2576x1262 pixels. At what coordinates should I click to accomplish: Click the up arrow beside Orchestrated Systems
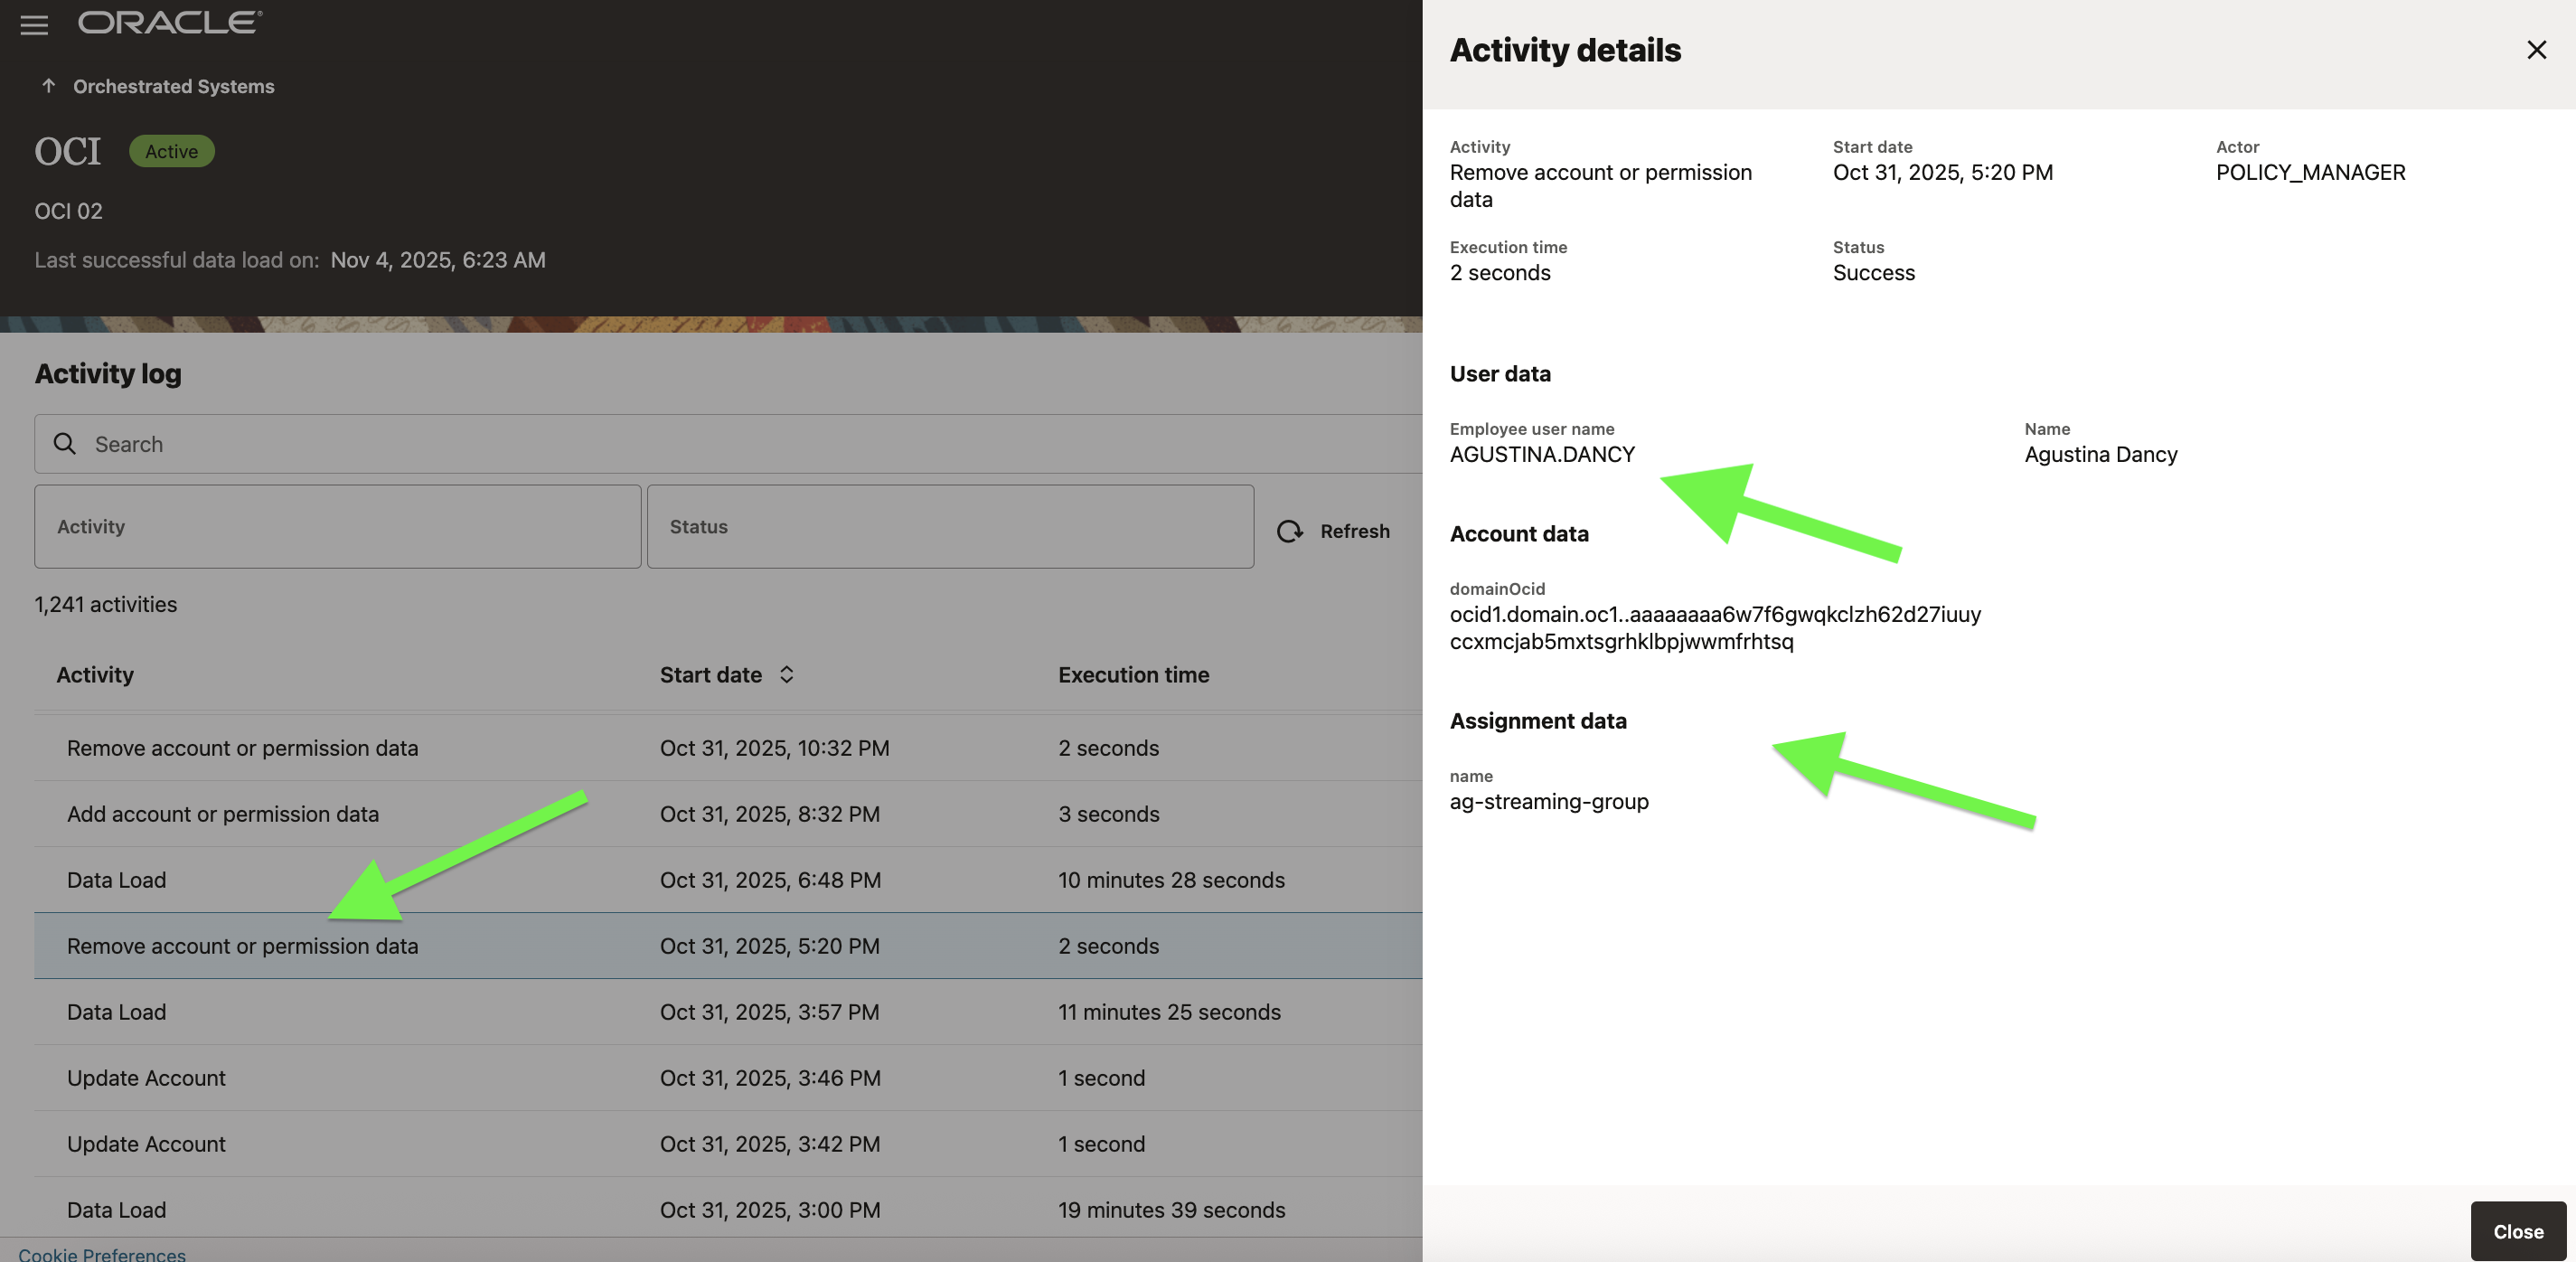pyautogui.click(x=48, y=86)
